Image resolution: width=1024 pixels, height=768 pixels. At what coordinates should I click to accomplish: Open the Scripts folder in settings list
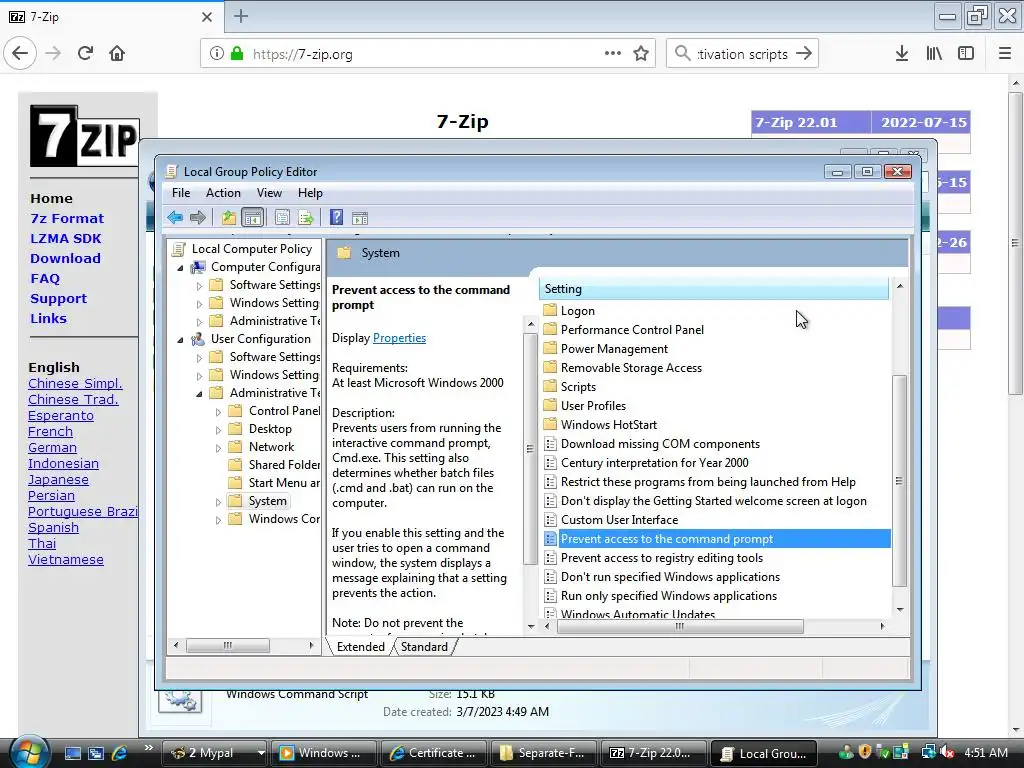[578, 387]
